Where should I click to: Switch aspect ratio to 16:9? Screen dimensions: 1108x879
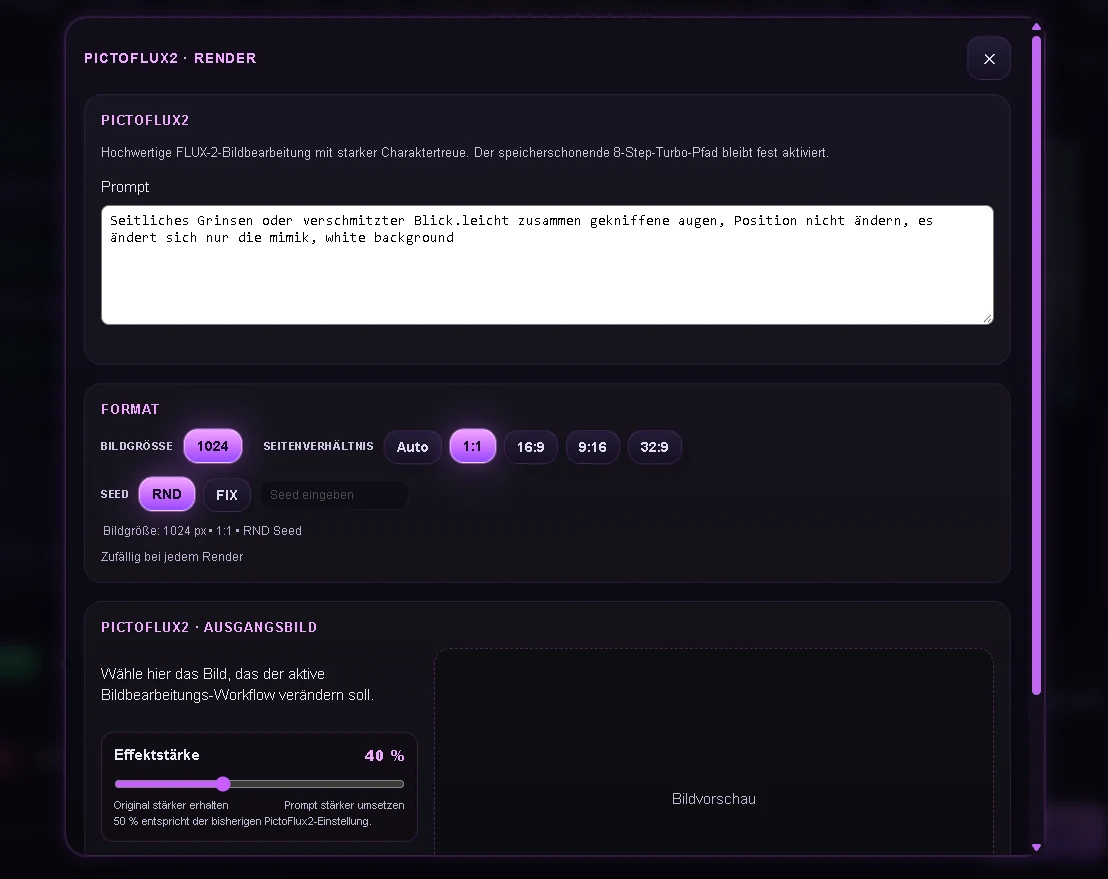(531, 447)
